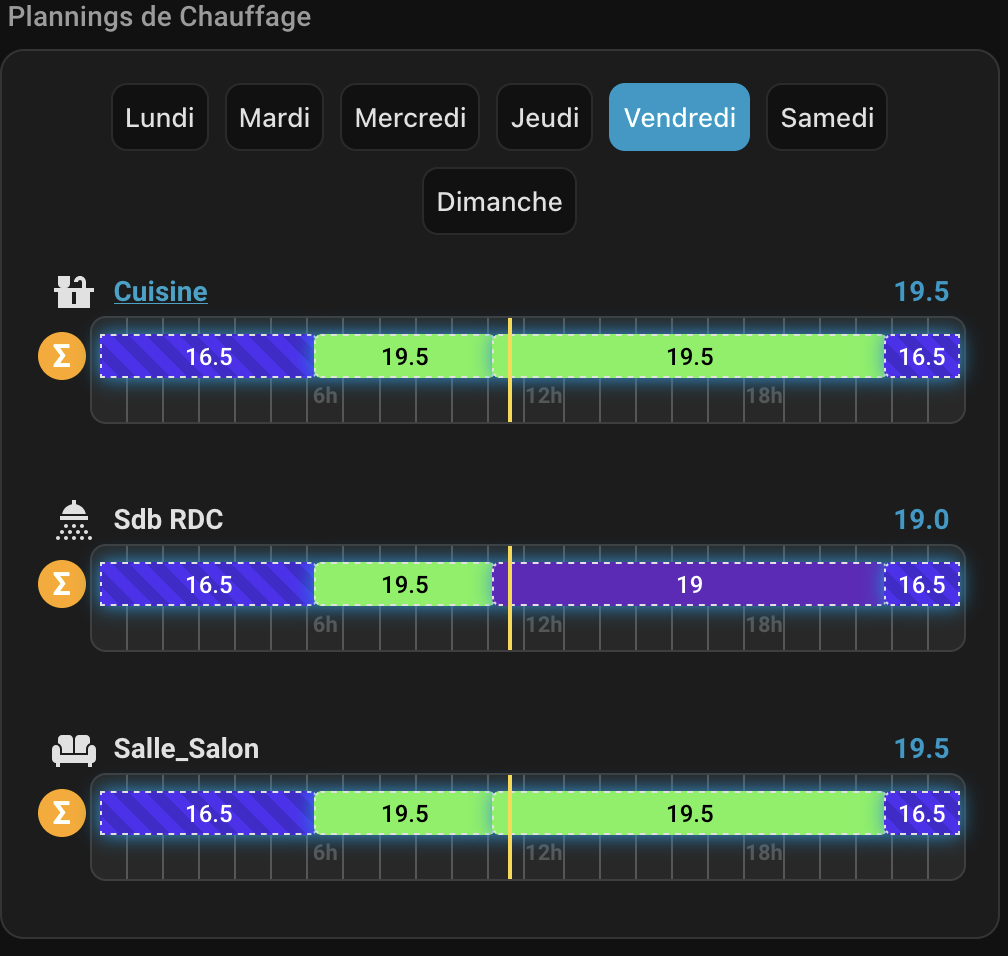Select Cuisine's early morning 16.5 slot
Screen dimensions: 1008x956
[x=208, y=357]
